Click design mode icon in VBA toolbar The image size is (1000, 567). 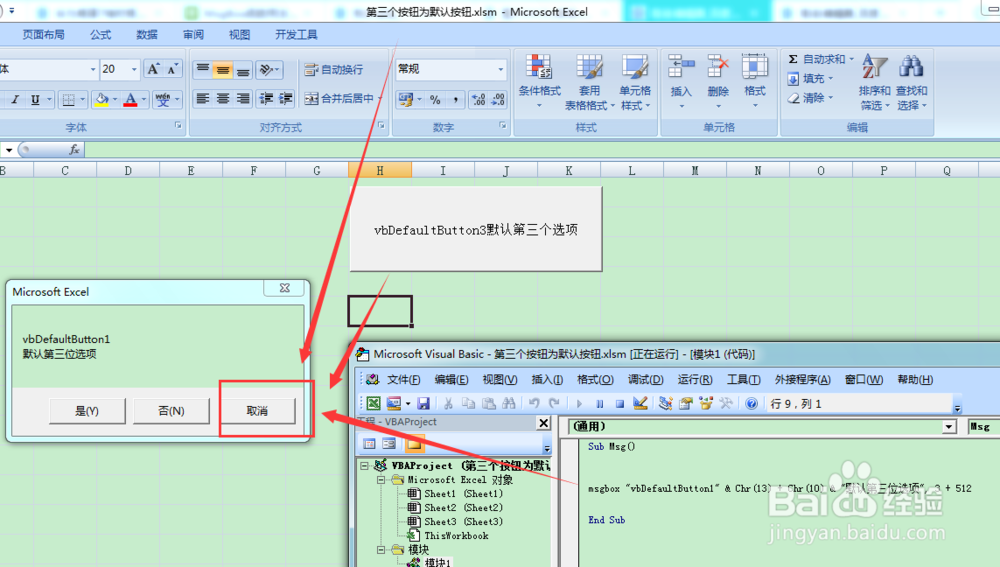click(640, 403)
